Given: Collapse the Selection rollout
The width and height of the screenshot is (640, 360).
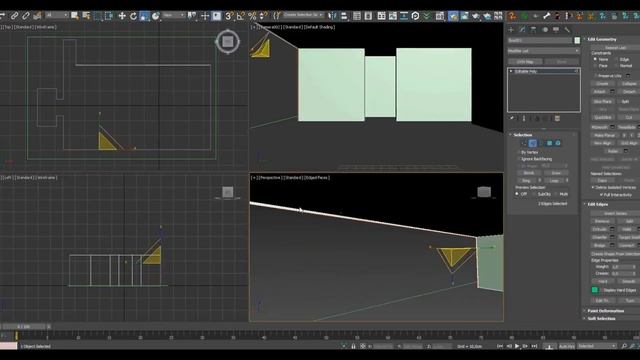Looking at the screenshot, I should click(x=522, y=135).
